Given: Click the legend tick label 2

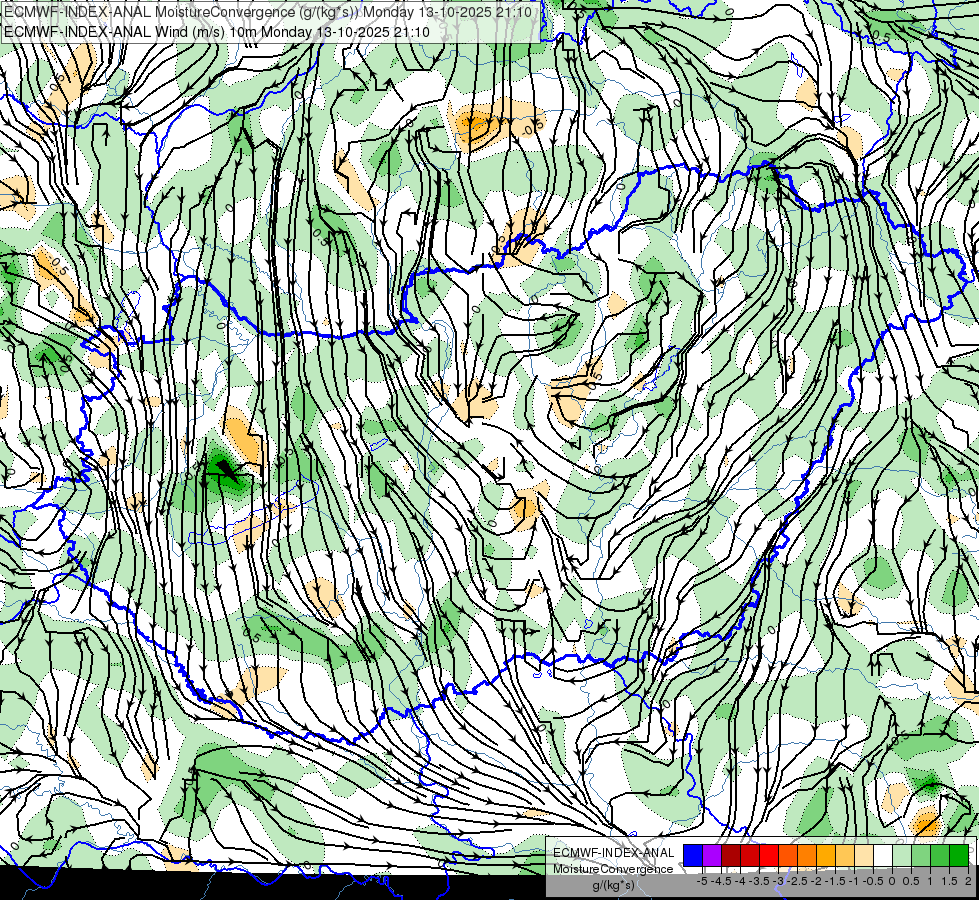Looking at the screenshot, I should 968,881.
